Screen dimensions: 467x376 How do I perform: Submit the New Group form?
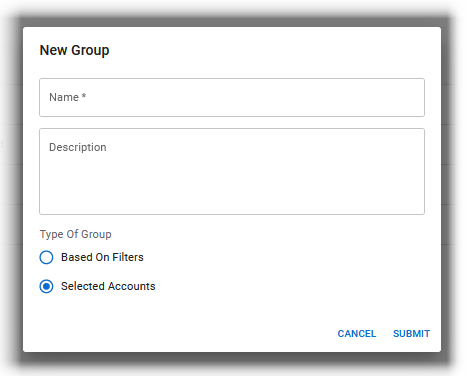411,334
